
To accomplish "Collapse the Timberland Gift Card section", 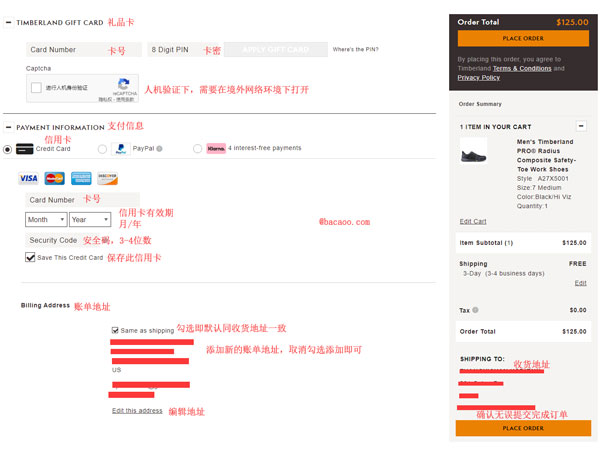I will 8,21.
